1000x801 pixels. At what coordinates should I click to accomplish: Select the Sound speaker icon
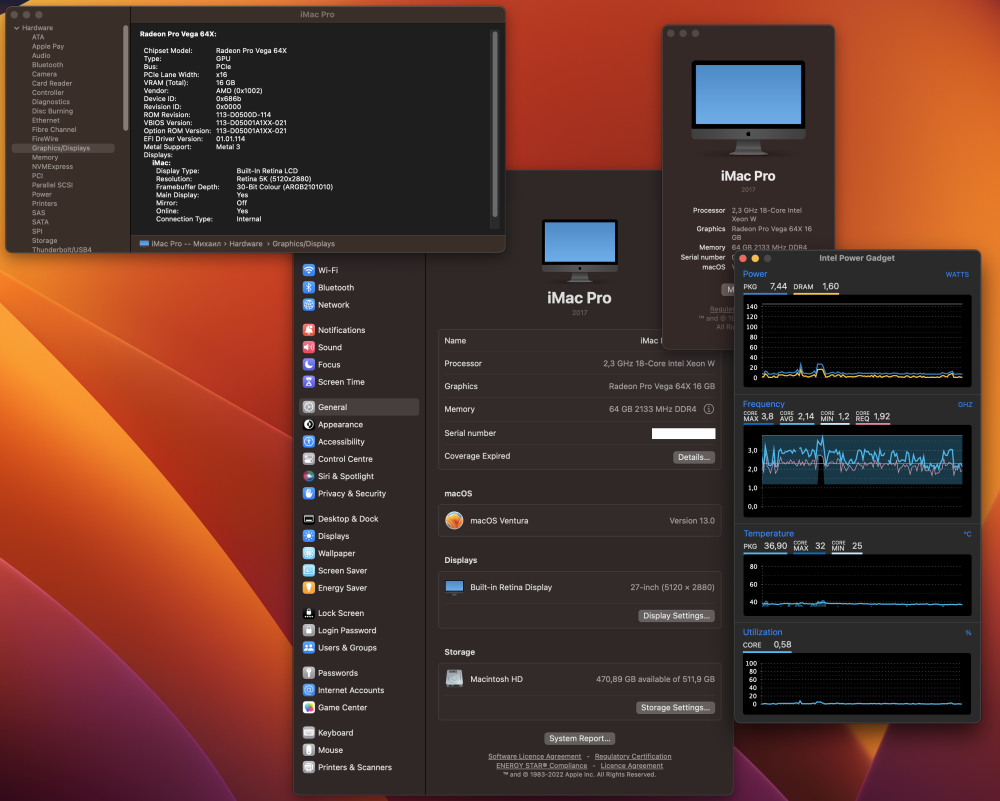pyautogui.click(x=309, y=347)
